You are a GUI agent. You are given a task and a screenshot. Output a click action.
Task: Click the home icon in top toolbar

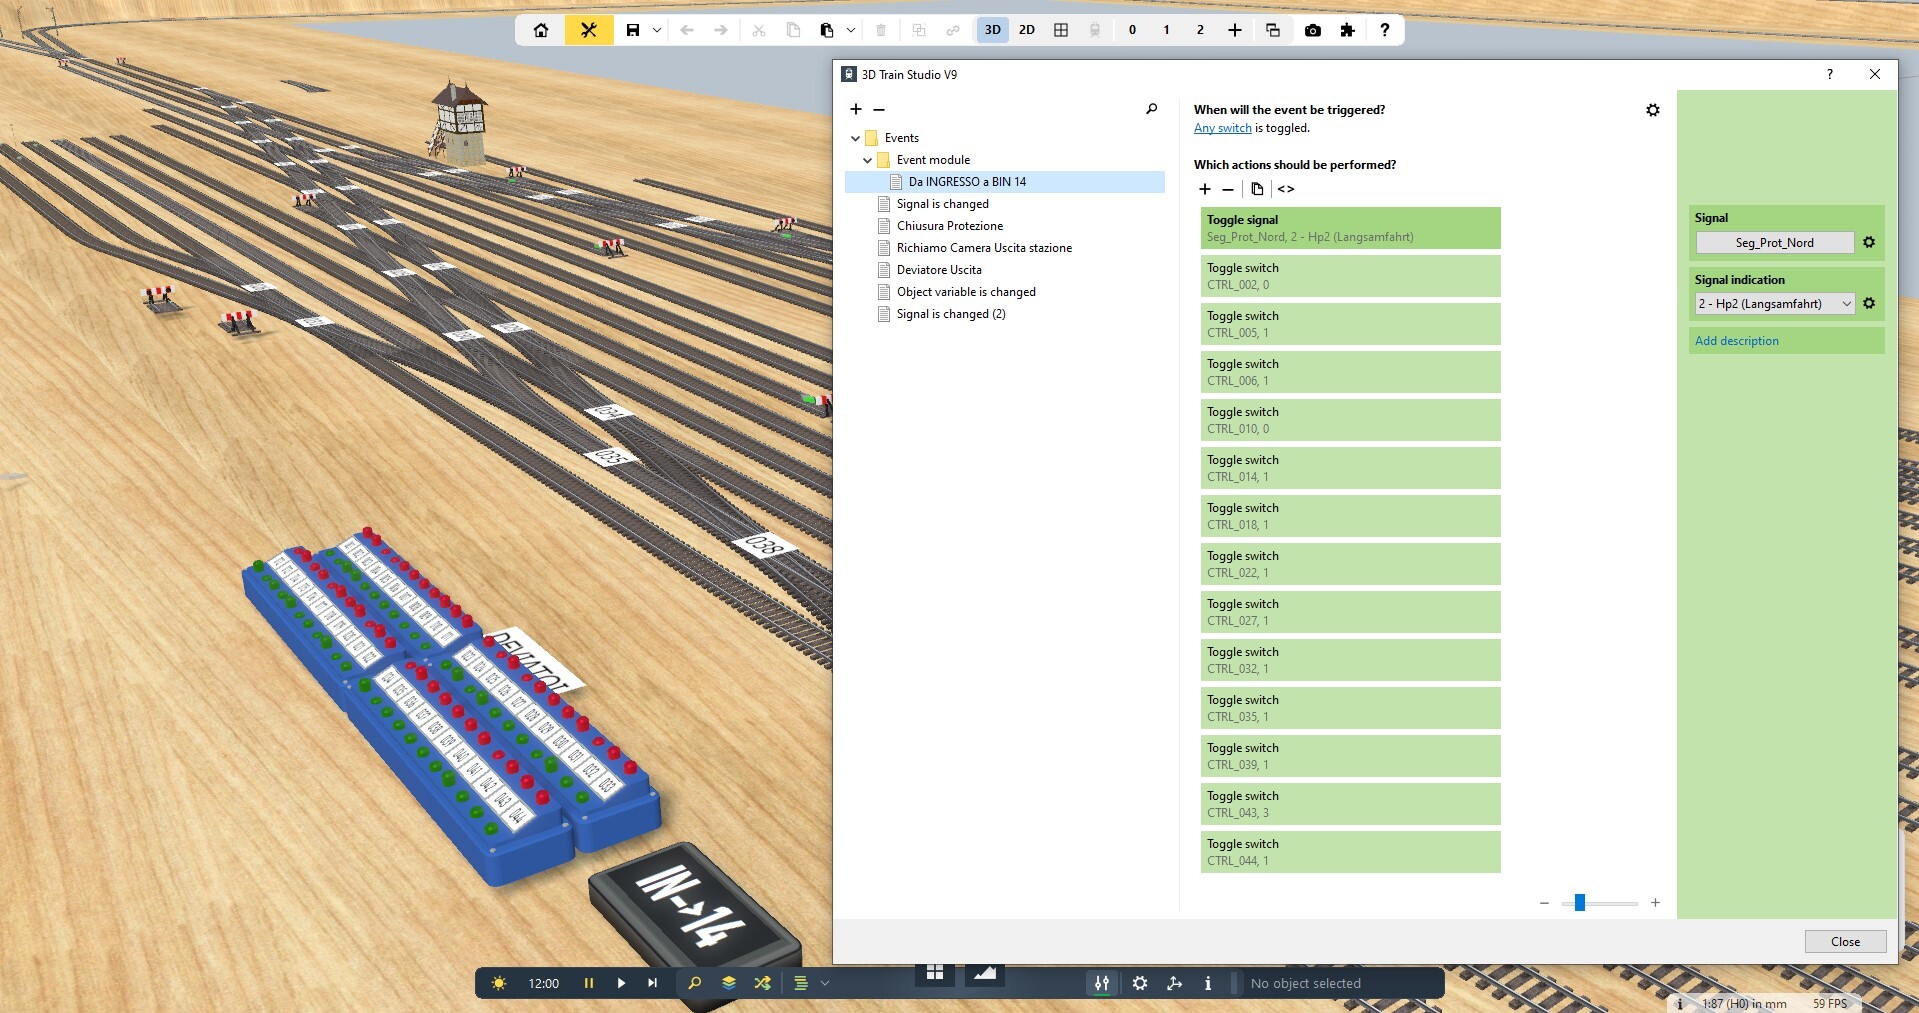[x=541, y=30]
